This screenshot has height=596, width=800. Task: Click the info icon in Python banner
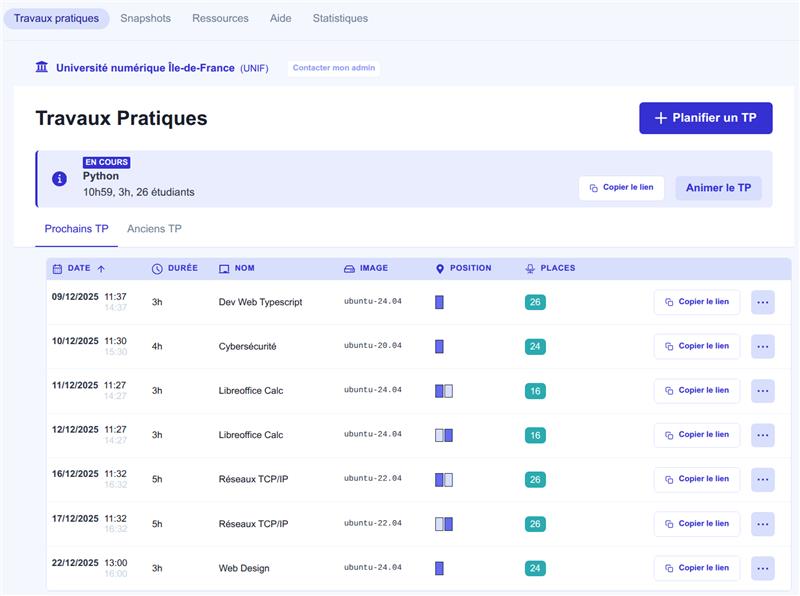(59, 179)
